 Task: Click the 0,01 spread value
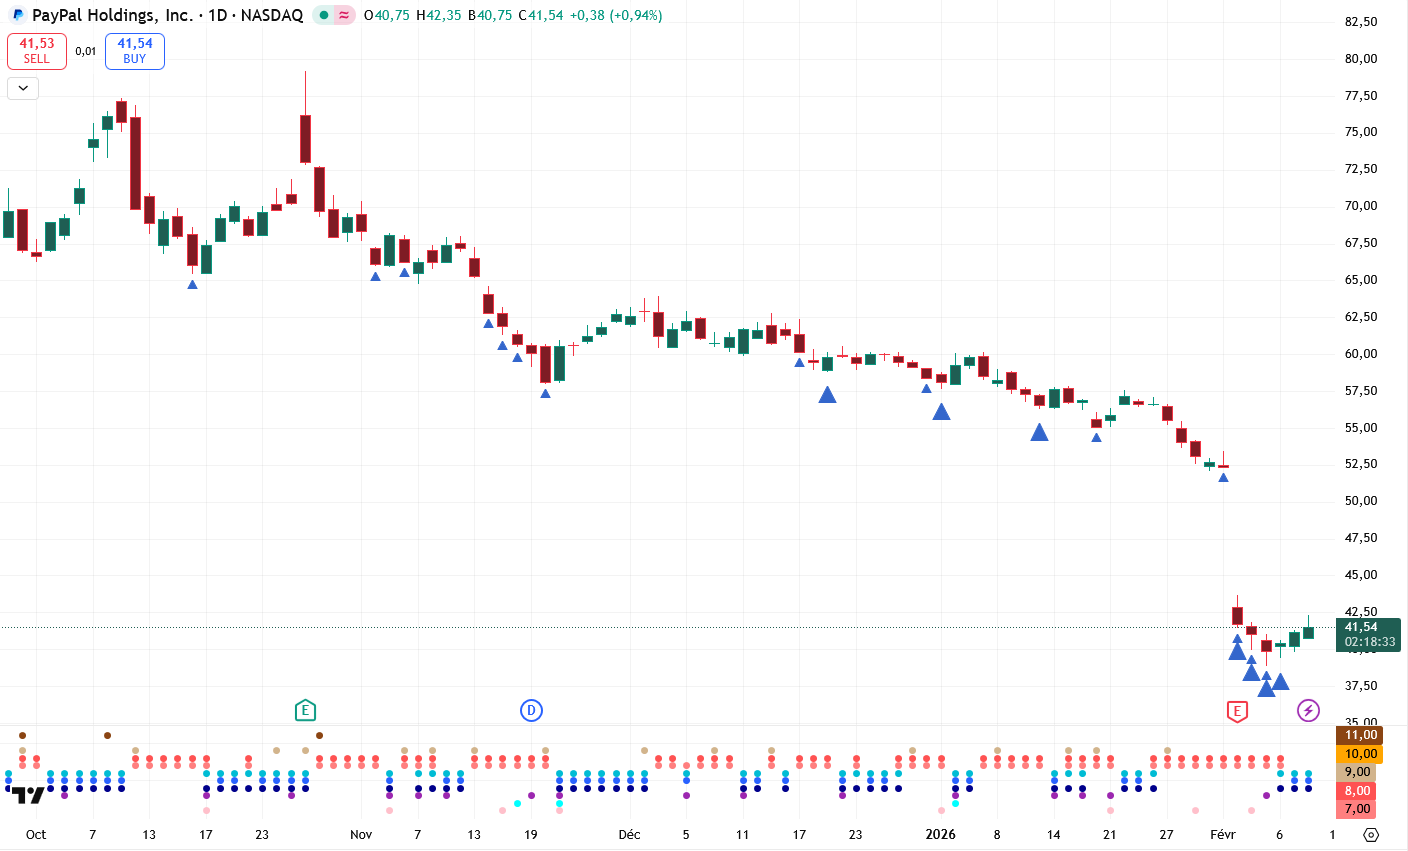[x=86, y=51]
